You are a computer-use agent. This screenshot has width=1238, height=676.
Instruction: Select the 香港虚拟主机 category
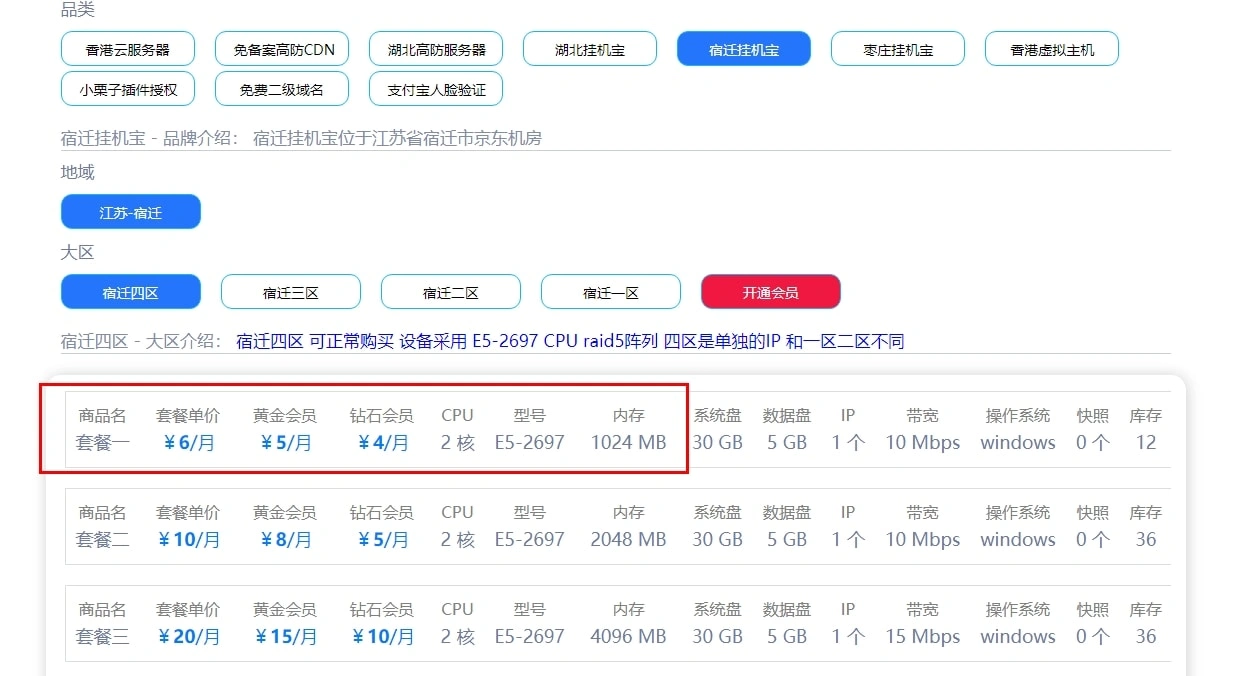pos(1051,49)
